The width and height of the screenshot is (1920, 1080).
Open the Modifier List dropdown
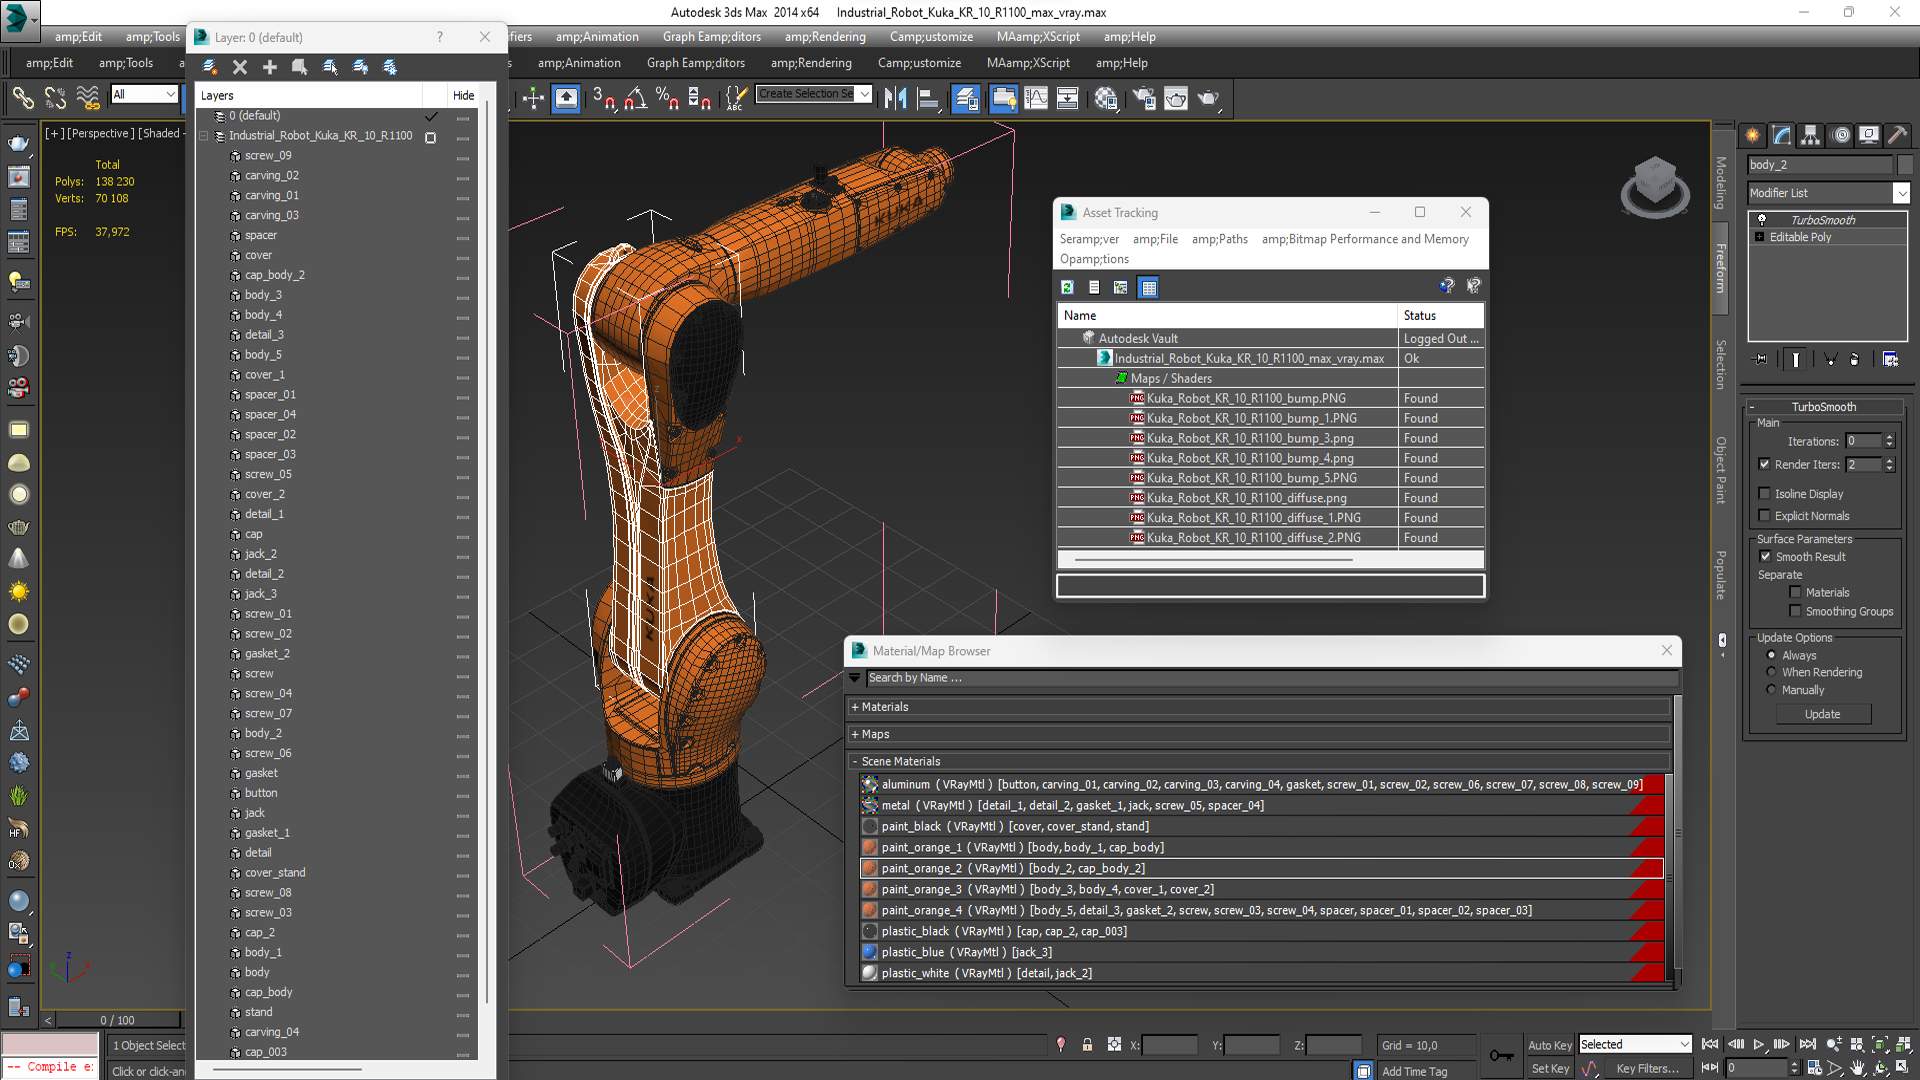point(1901,193)
